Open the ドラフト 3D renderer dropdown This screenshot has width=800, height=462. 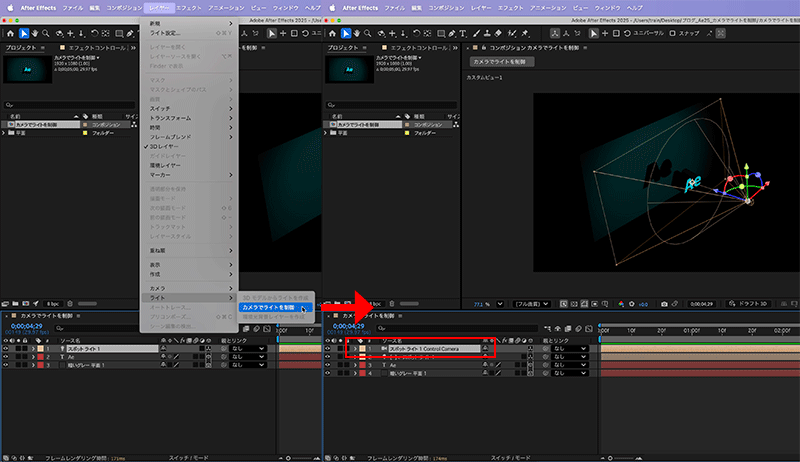pos(748,302)
